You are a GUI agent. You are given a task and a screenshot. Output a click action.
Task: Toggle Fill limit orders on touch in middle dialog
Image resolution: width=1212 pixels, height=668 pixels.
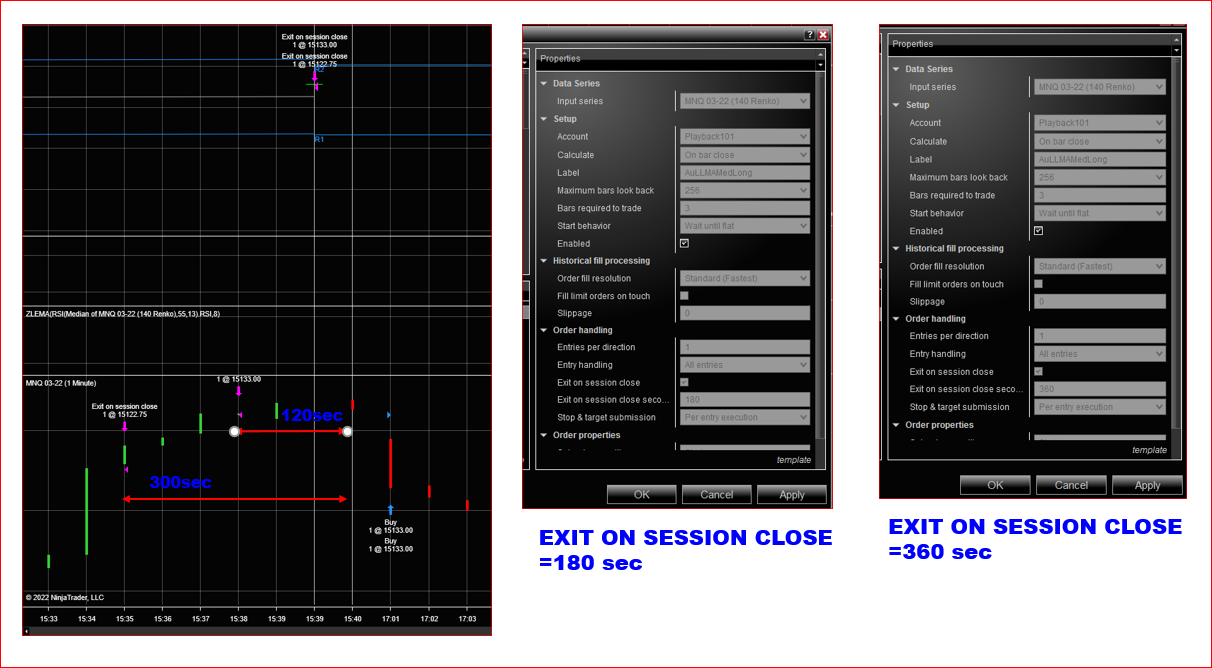[685, 294]
